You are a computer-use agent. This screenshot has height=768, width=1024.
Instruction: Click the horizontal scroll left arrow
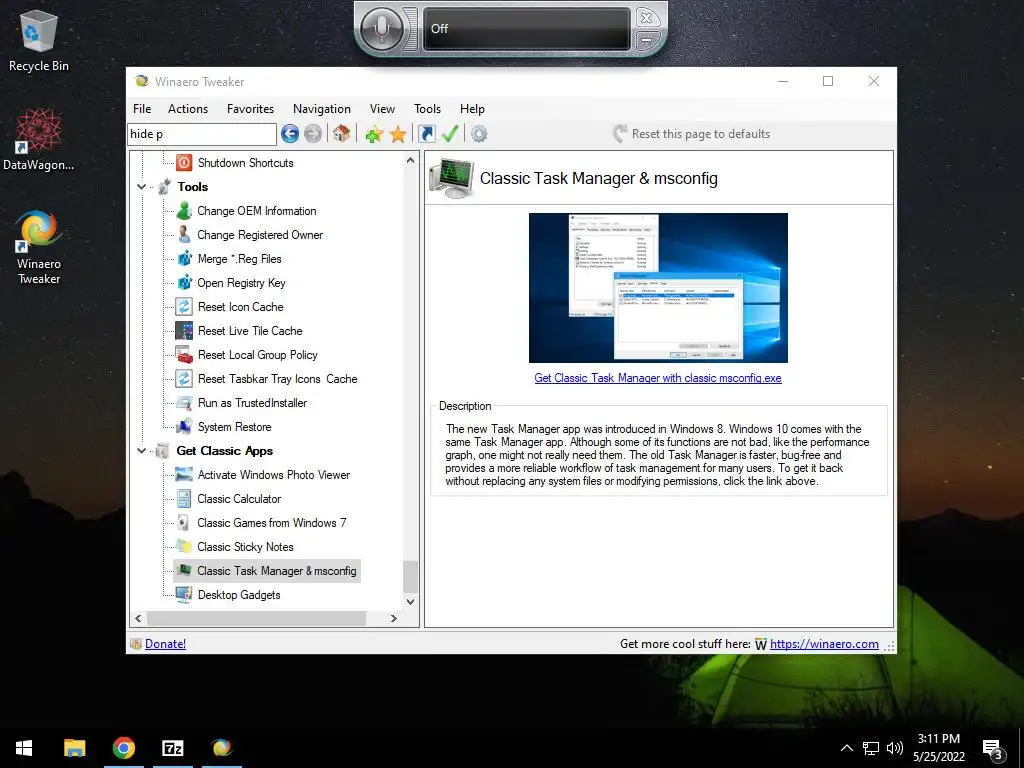138,618
